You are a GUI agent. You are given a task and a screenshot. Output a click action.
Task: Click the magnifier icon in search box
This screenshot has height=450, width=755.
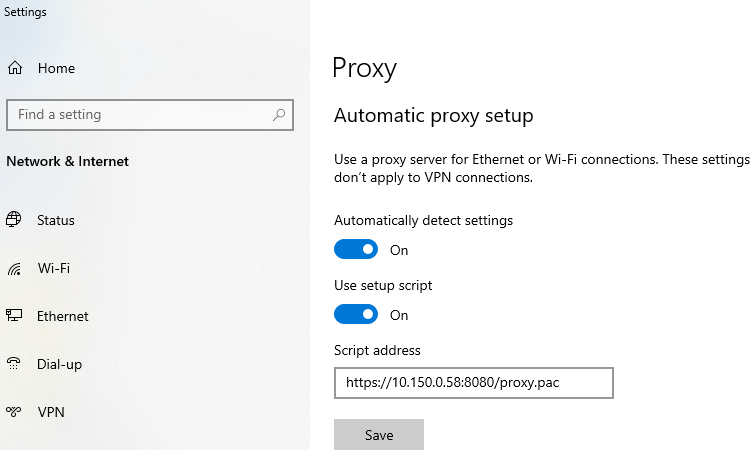click(279, 115)
